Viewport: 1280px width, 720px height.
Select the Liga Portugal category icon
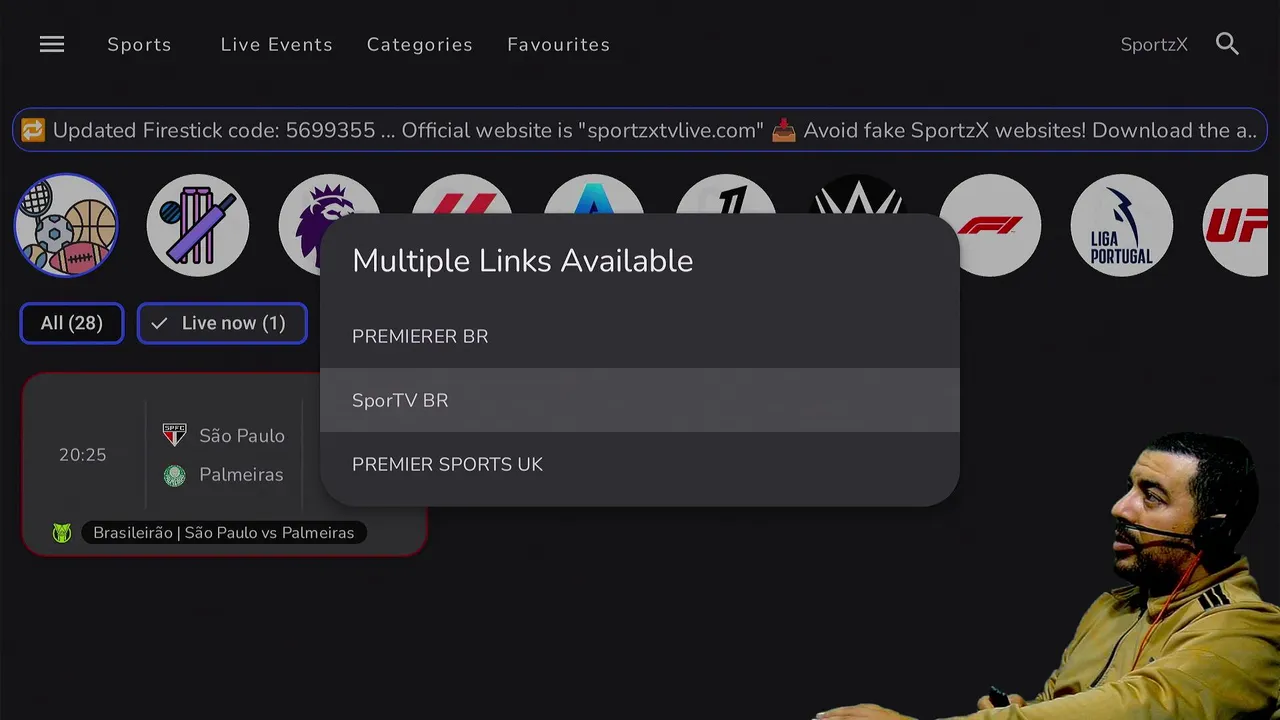(x=1122, y=225)
